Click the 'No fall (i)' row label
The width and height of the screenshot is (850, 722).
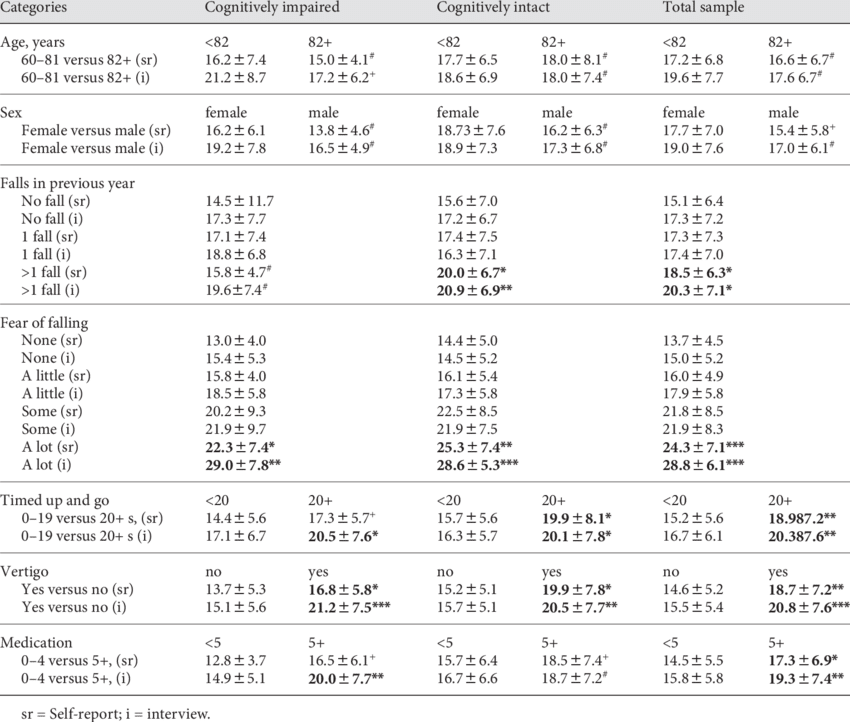[x=52, y=219]
